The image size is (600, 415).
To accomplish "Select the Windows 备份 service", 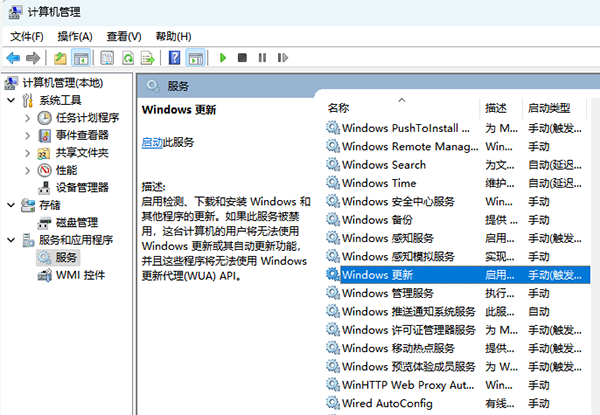I will [x=458, y=220].
